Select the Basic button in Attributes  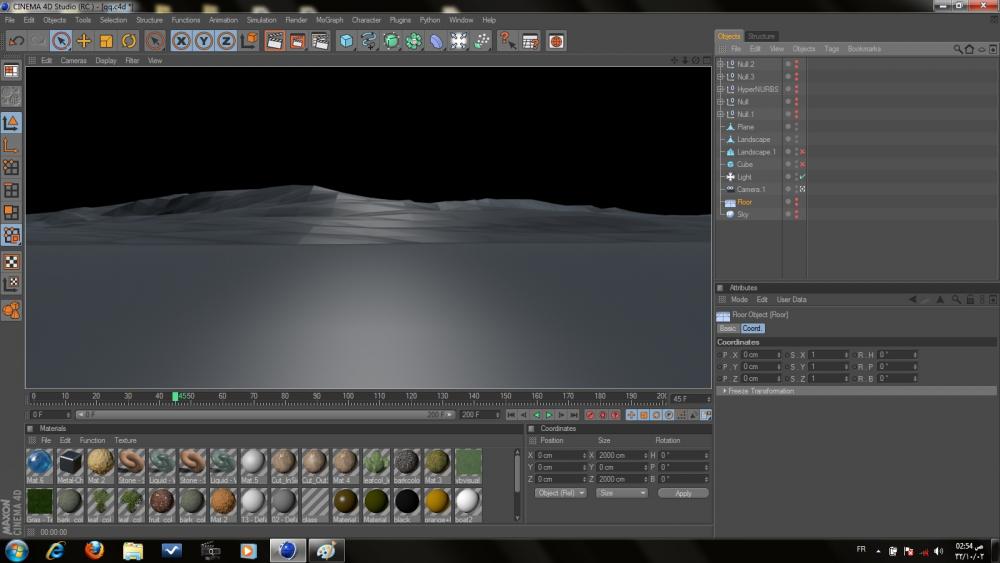[727, 328]
